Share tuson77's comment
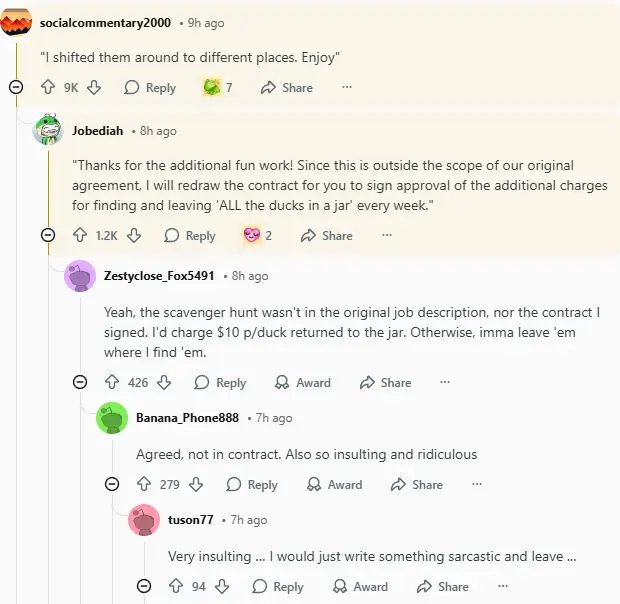The image size is (620, 604). click(x=442, y=587)
